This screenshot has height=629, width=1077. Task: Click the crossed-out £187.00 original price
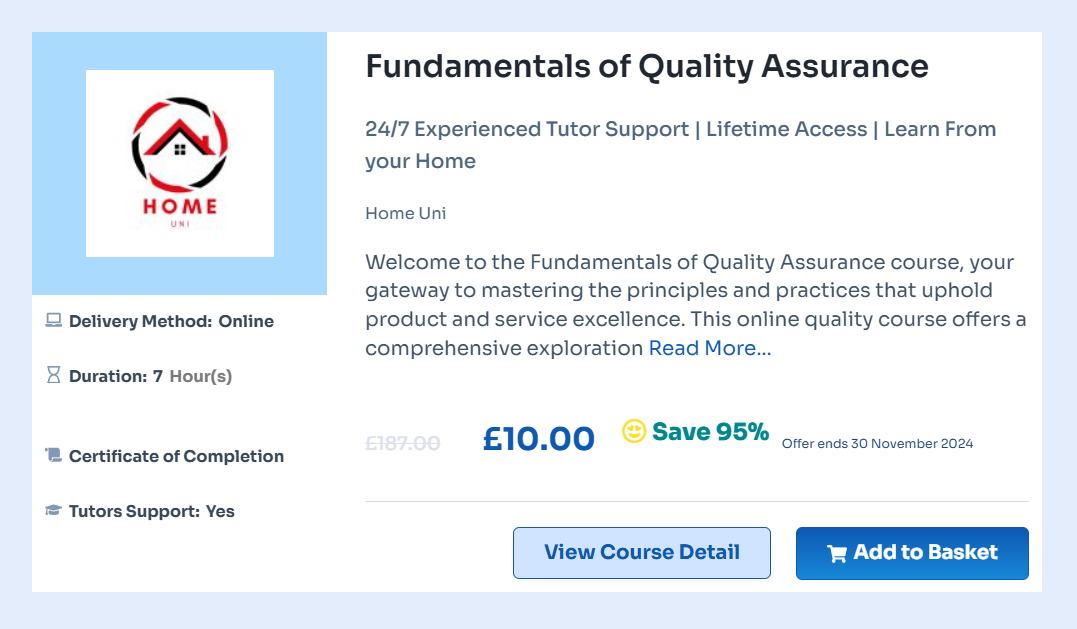click(x=402, y=442)
